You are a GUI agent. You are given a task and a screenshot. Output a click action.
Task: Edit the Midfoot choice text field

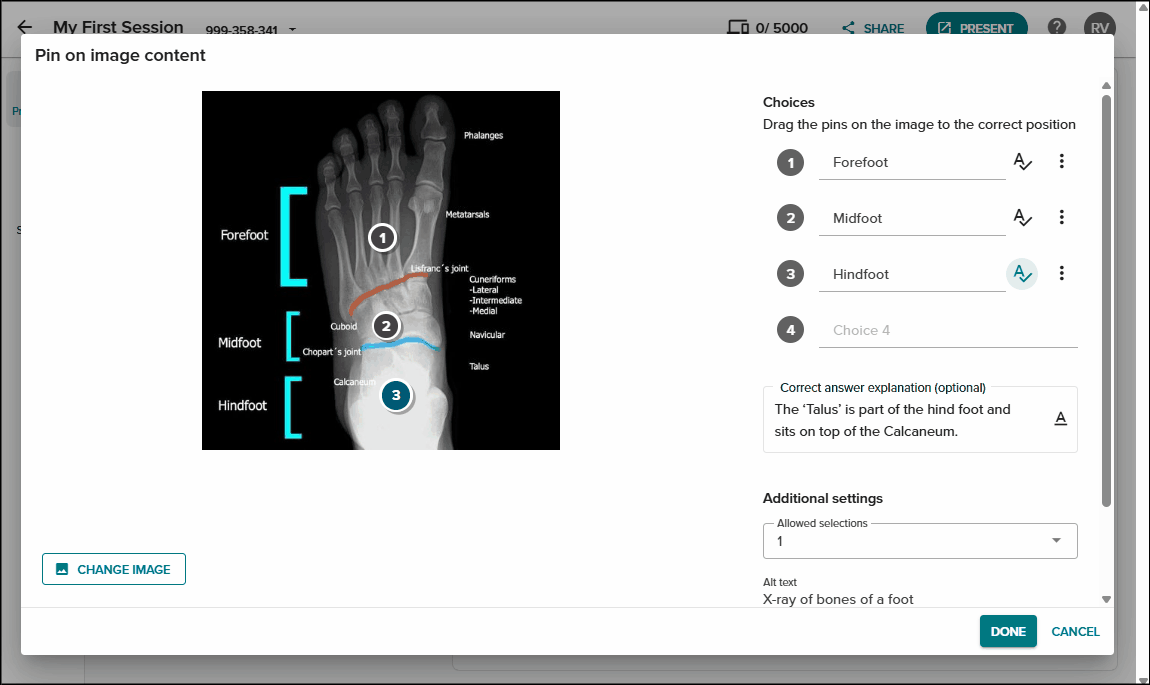(912, 219)
